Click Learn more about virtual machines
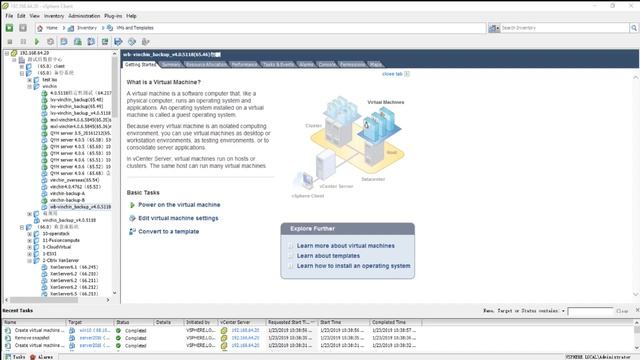The height and width of the screenshot is (360, 640). click(x=346, y=246)
